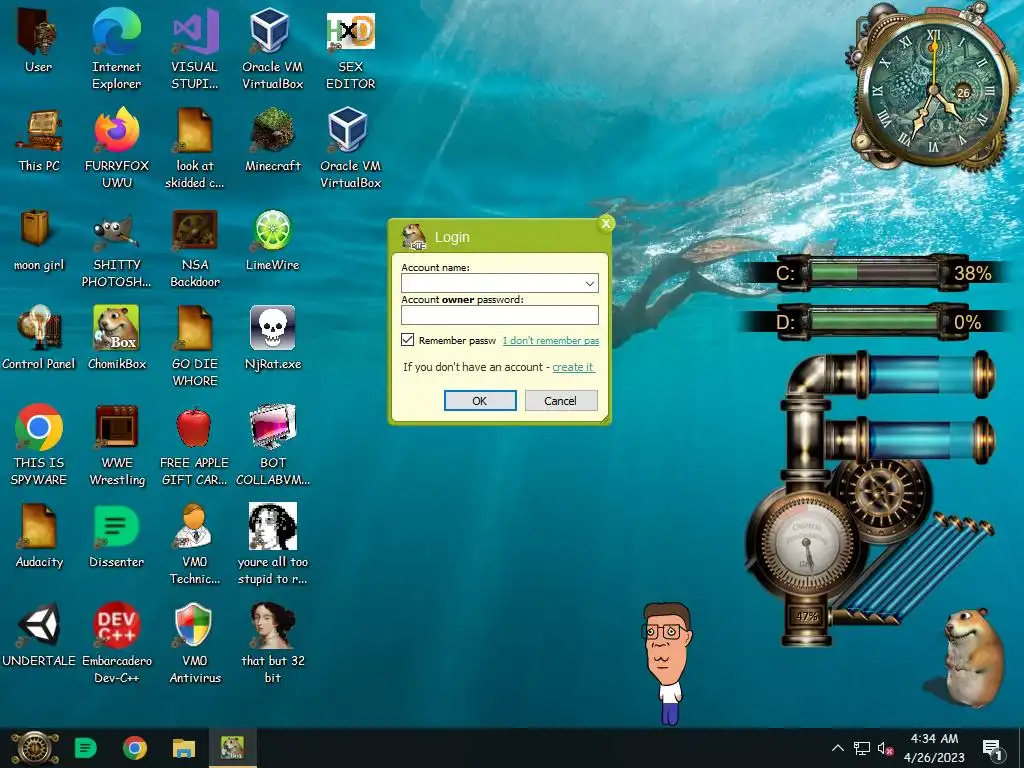Open the moon girl icon
This screenshot has width=1024, height=768.
39,239
